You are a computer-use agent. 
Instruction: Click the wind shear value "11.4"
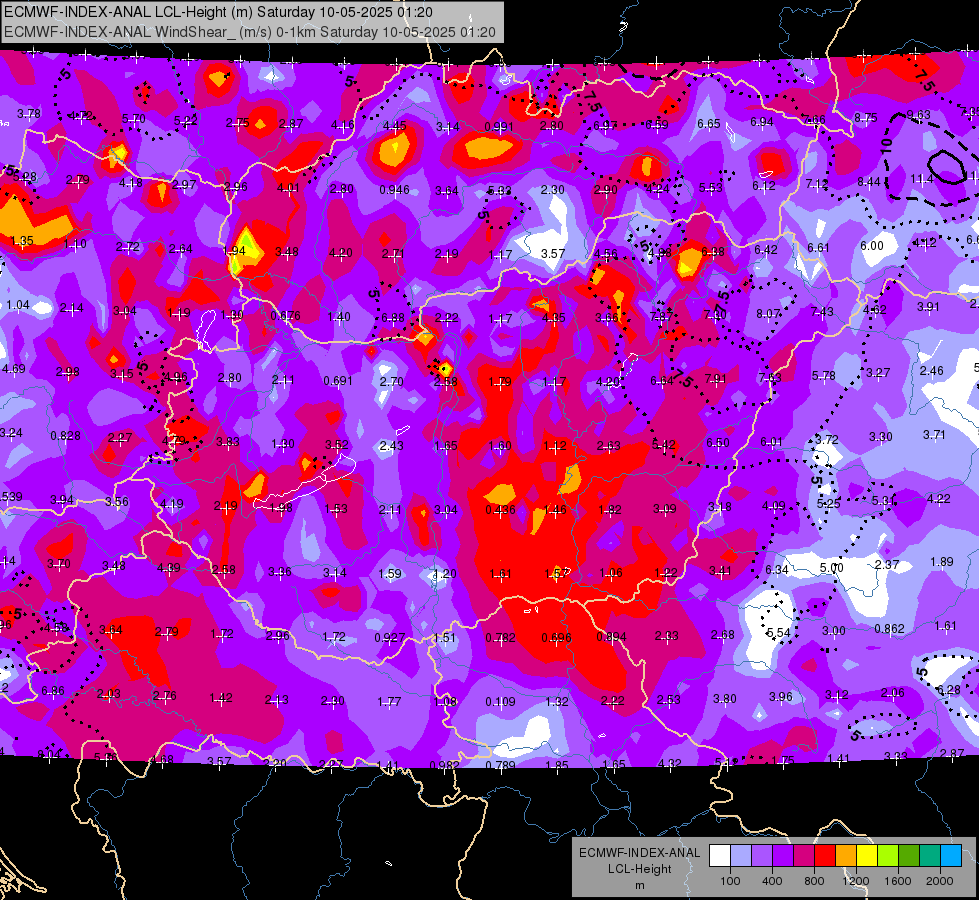922,179
